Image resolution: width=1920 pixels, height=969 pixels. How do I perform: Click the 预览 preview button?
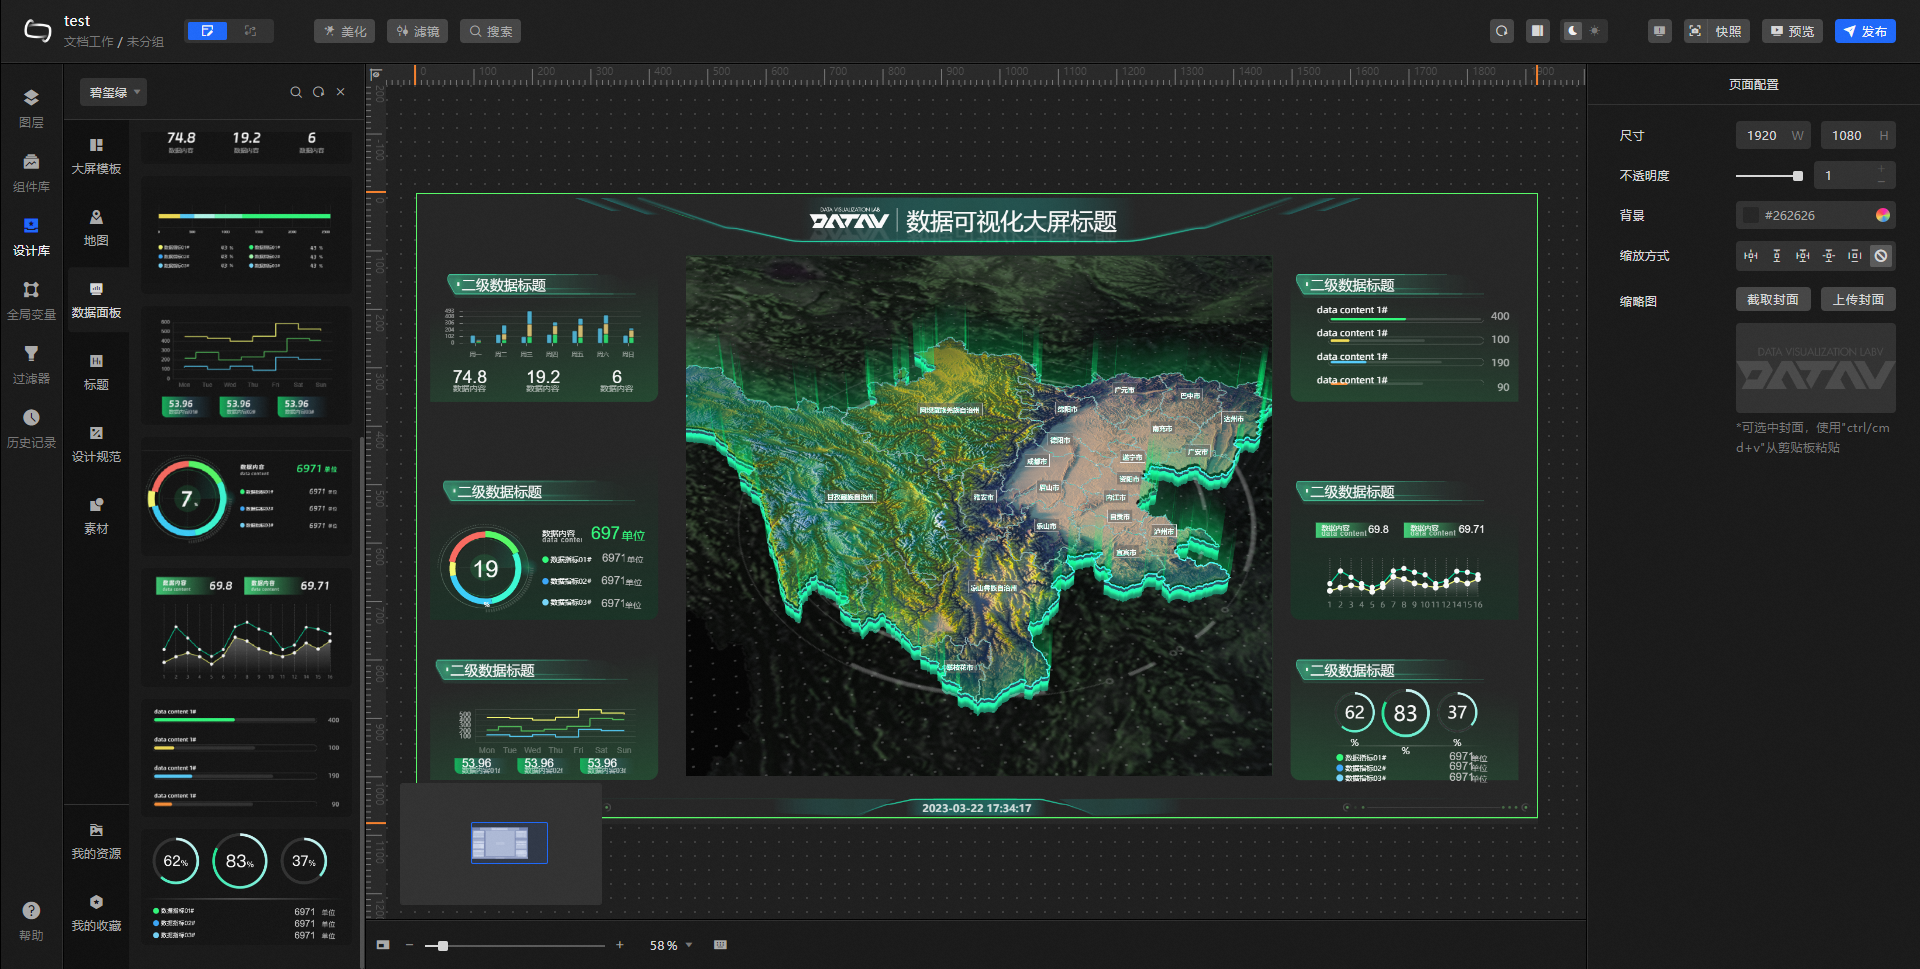tap(1792, 31)
